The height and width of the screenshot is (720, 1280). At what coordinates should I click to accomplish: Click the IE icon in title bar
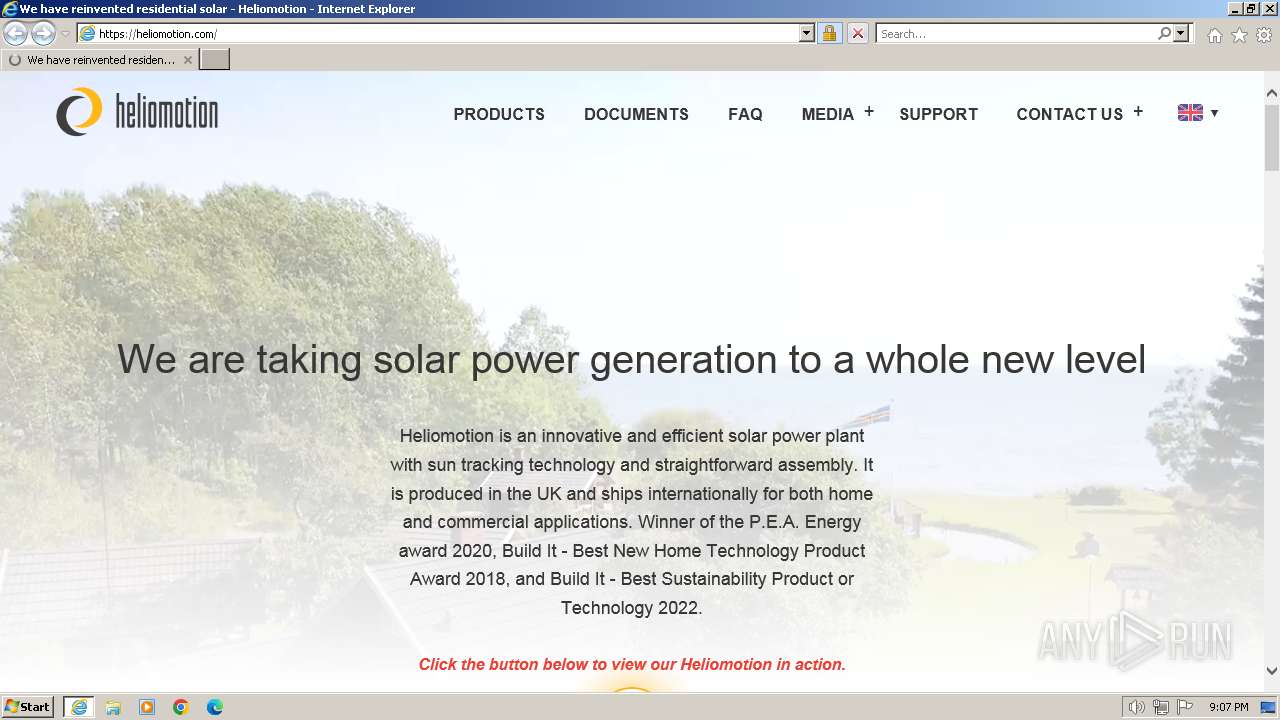point(10,9)
